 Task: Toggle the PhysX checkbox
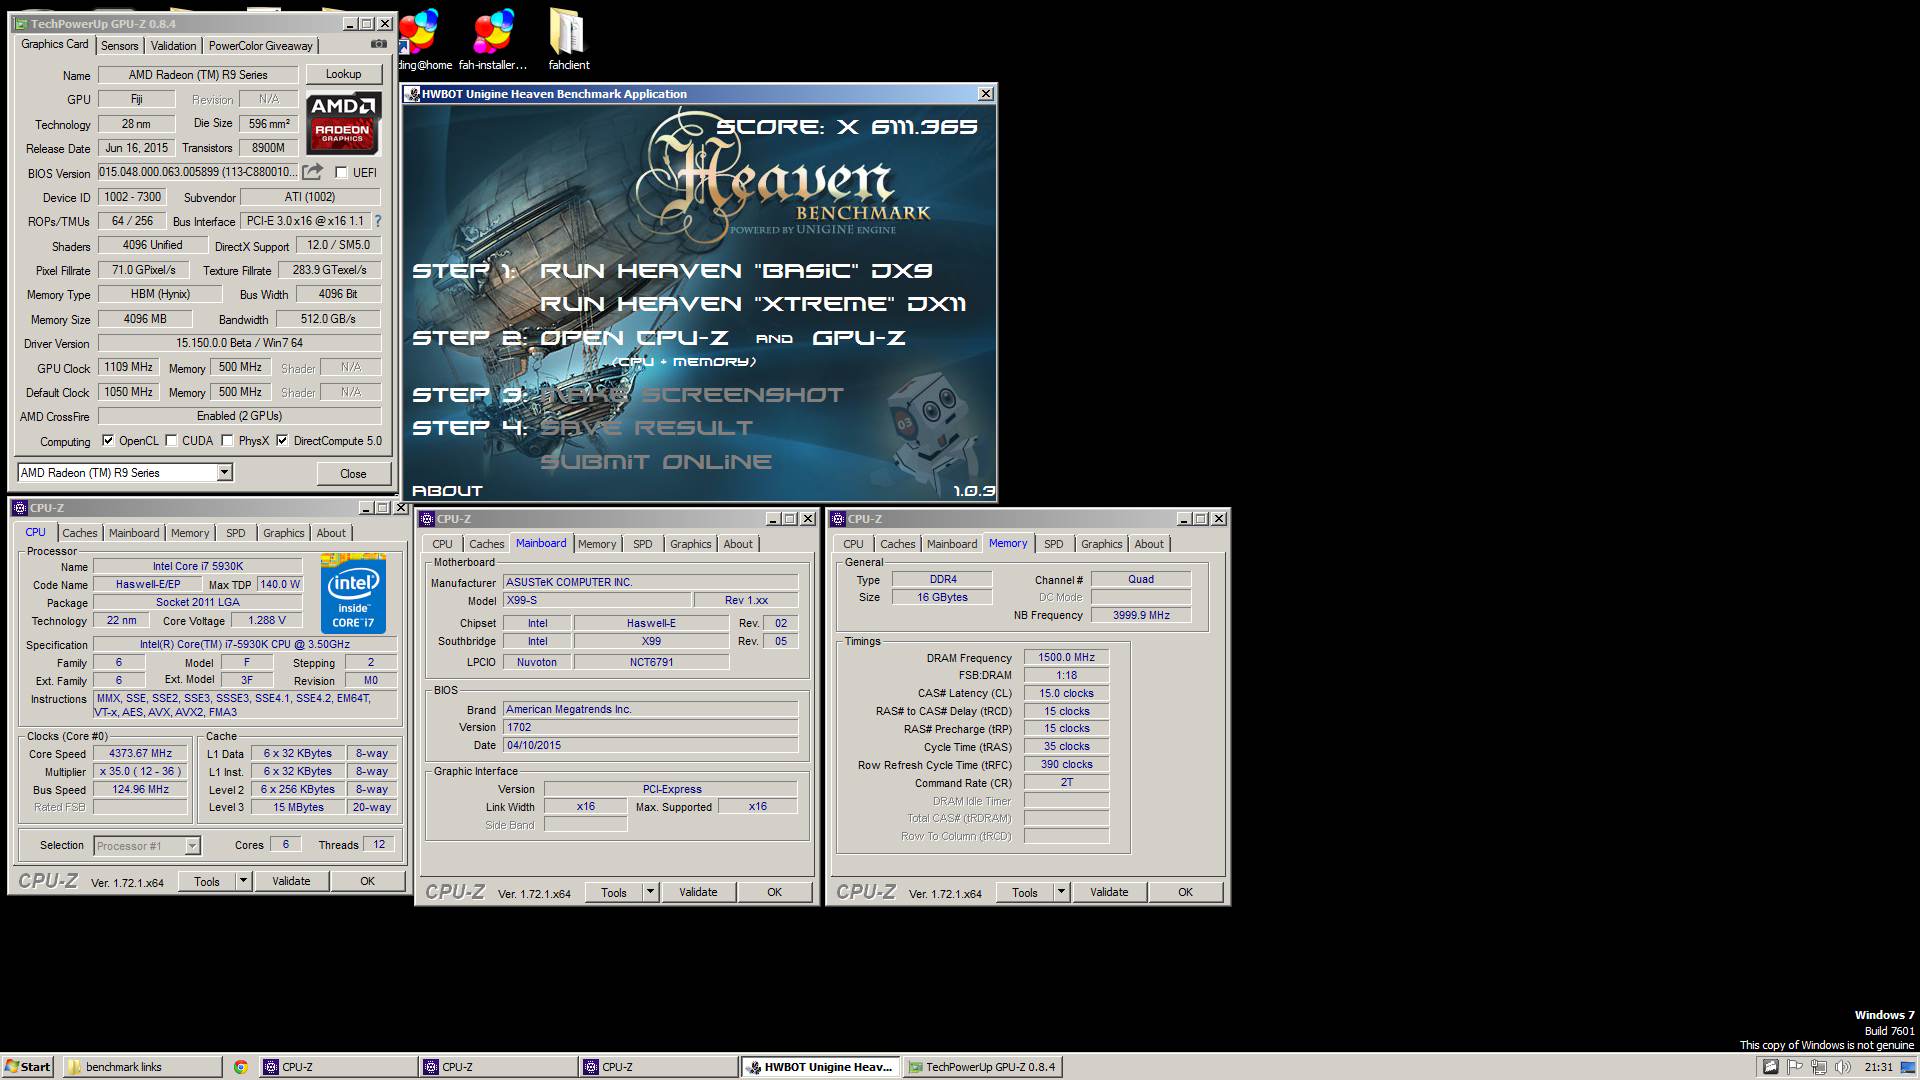227,441
